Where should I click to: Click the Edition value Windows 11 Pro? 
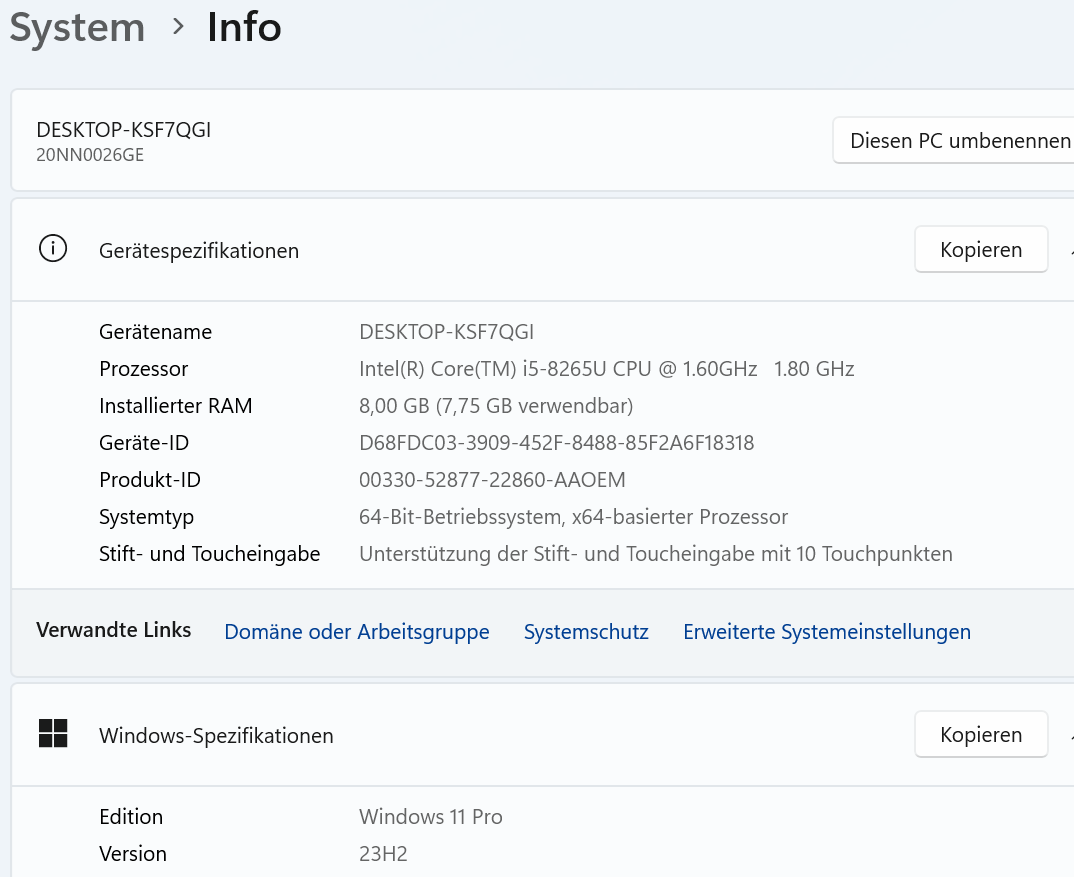pos(431,817)
